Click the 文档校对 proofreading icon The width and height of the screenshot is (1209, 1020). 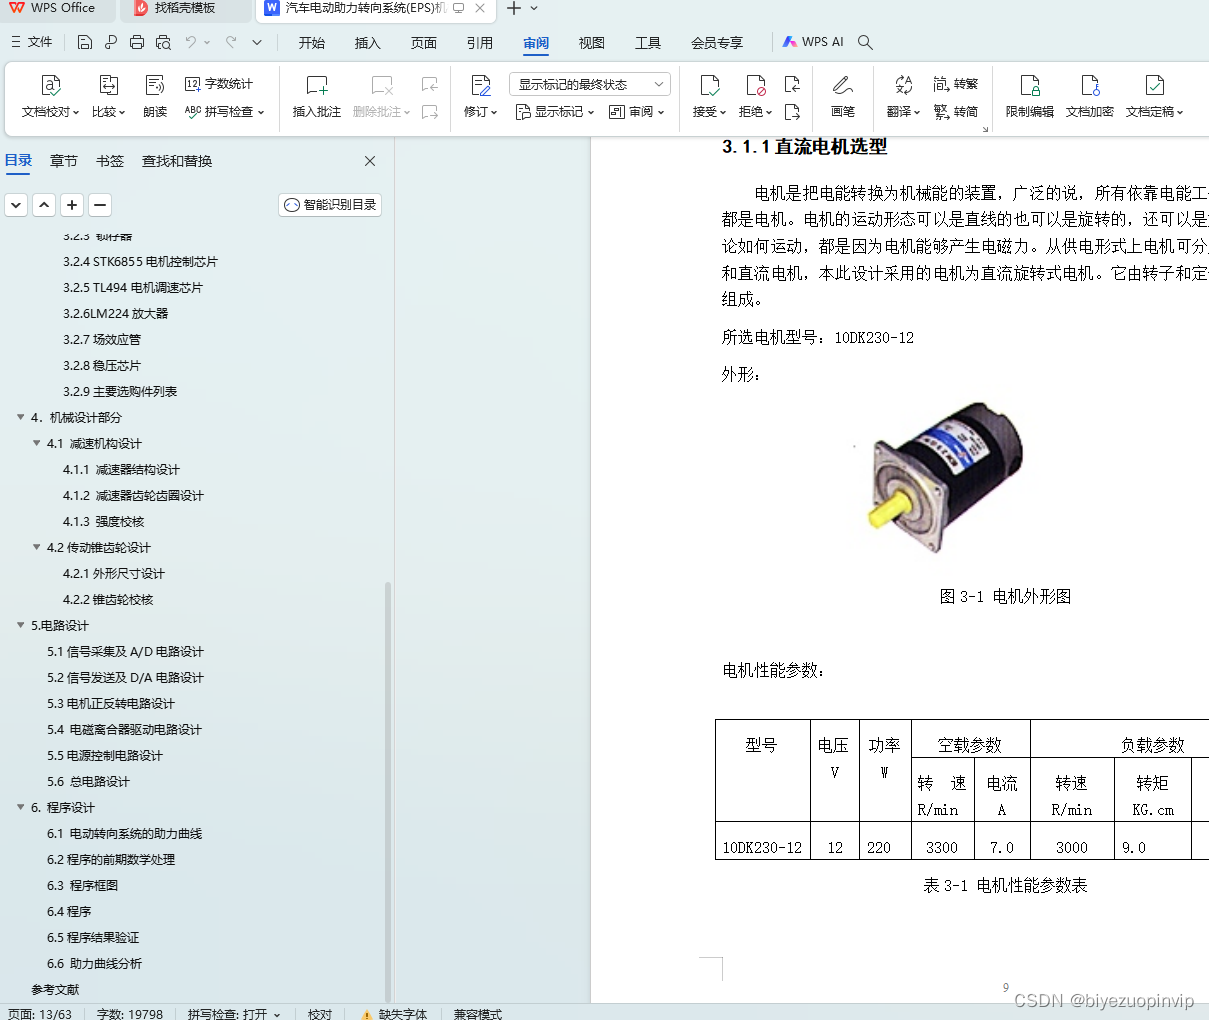(50, 86)
